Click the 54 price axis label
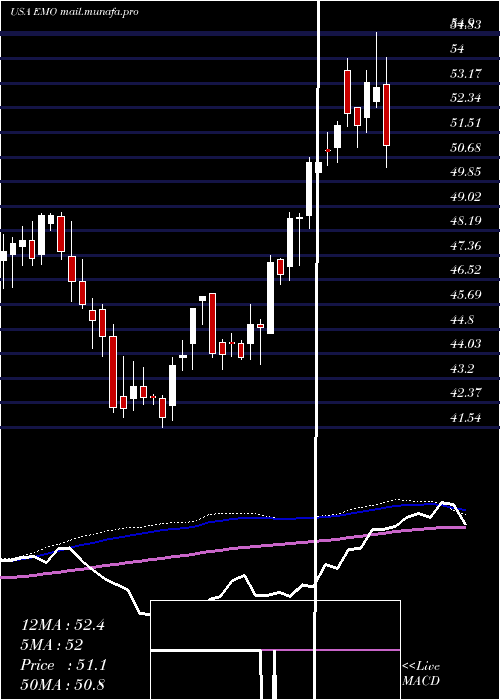The height and width of the screenshot is (700, 500). (457, 49)
